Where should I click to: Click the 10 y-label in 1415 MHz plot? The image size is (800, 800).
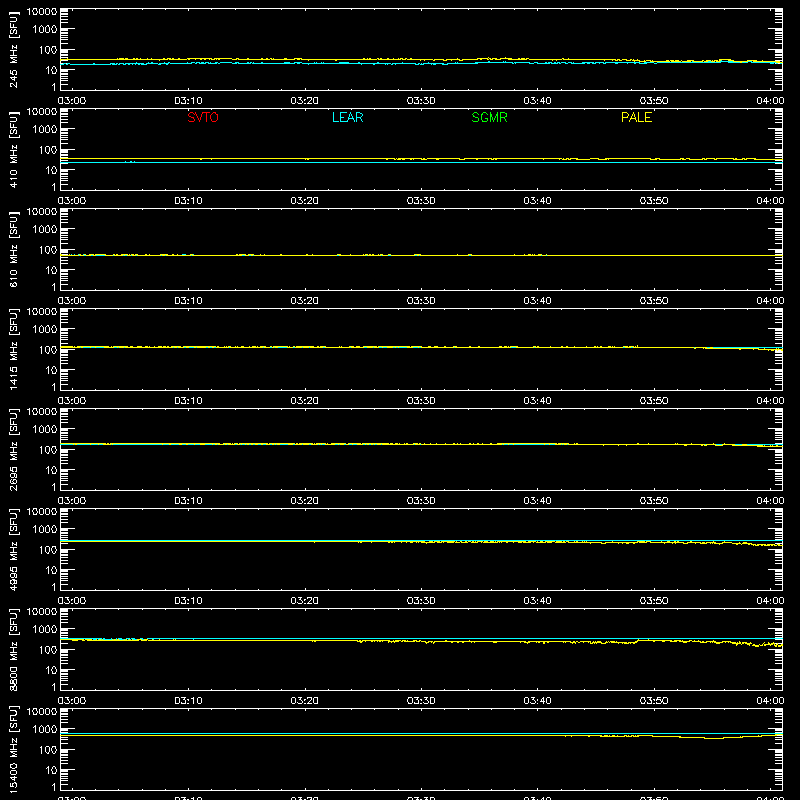pos(51,370)
